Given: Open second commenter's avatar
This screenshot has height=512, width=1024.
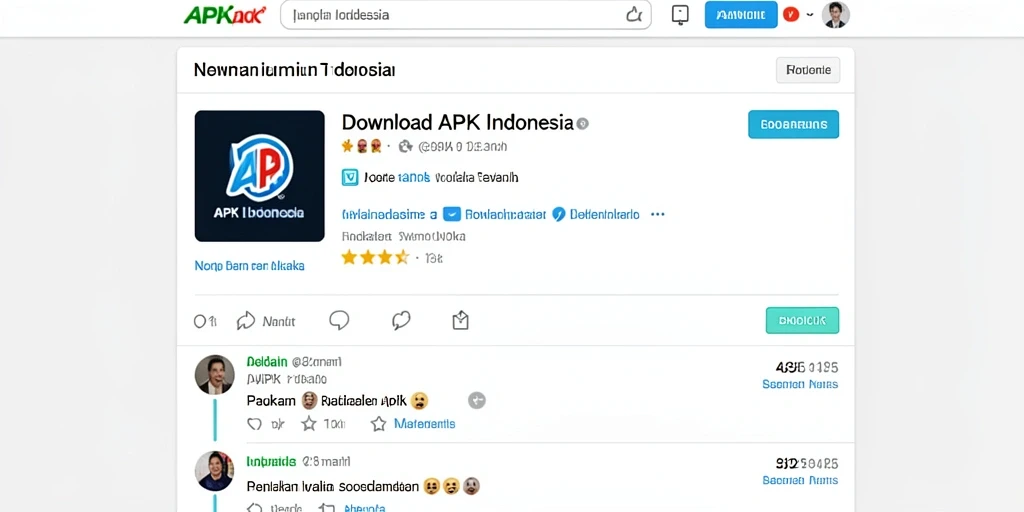Looking at the screenshot, I should click(x=214, y=471).
